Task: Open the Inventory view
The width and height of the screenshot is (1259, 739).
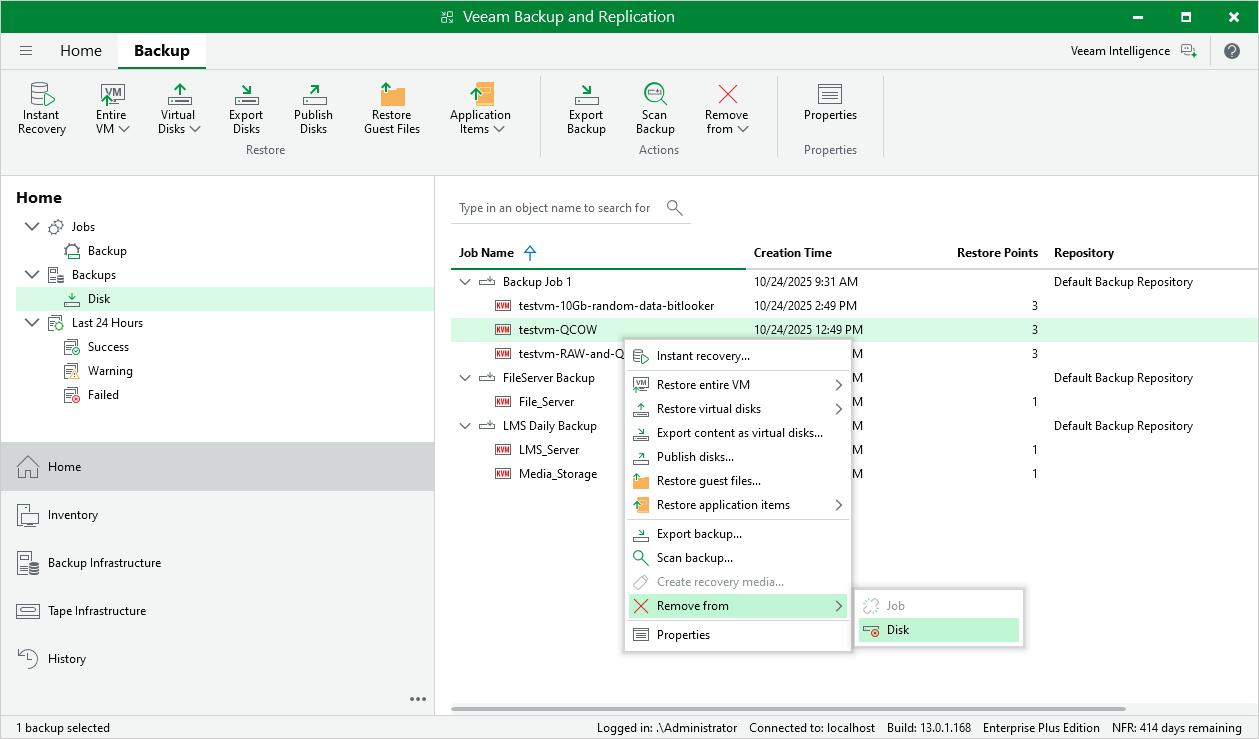Action: 217,515
